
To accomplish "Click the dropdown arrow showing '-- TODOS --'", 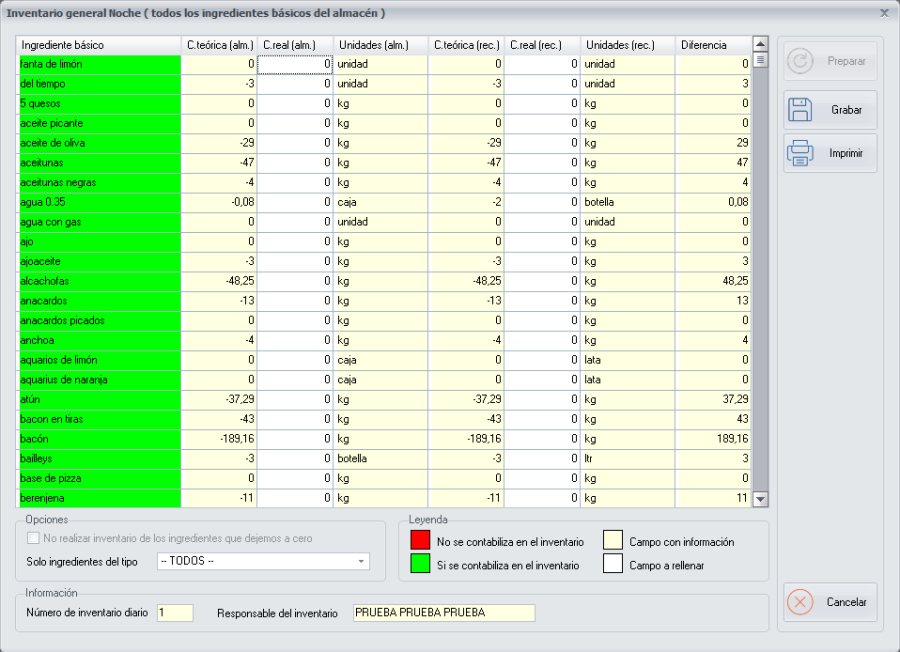I will (x=363, y=561).
